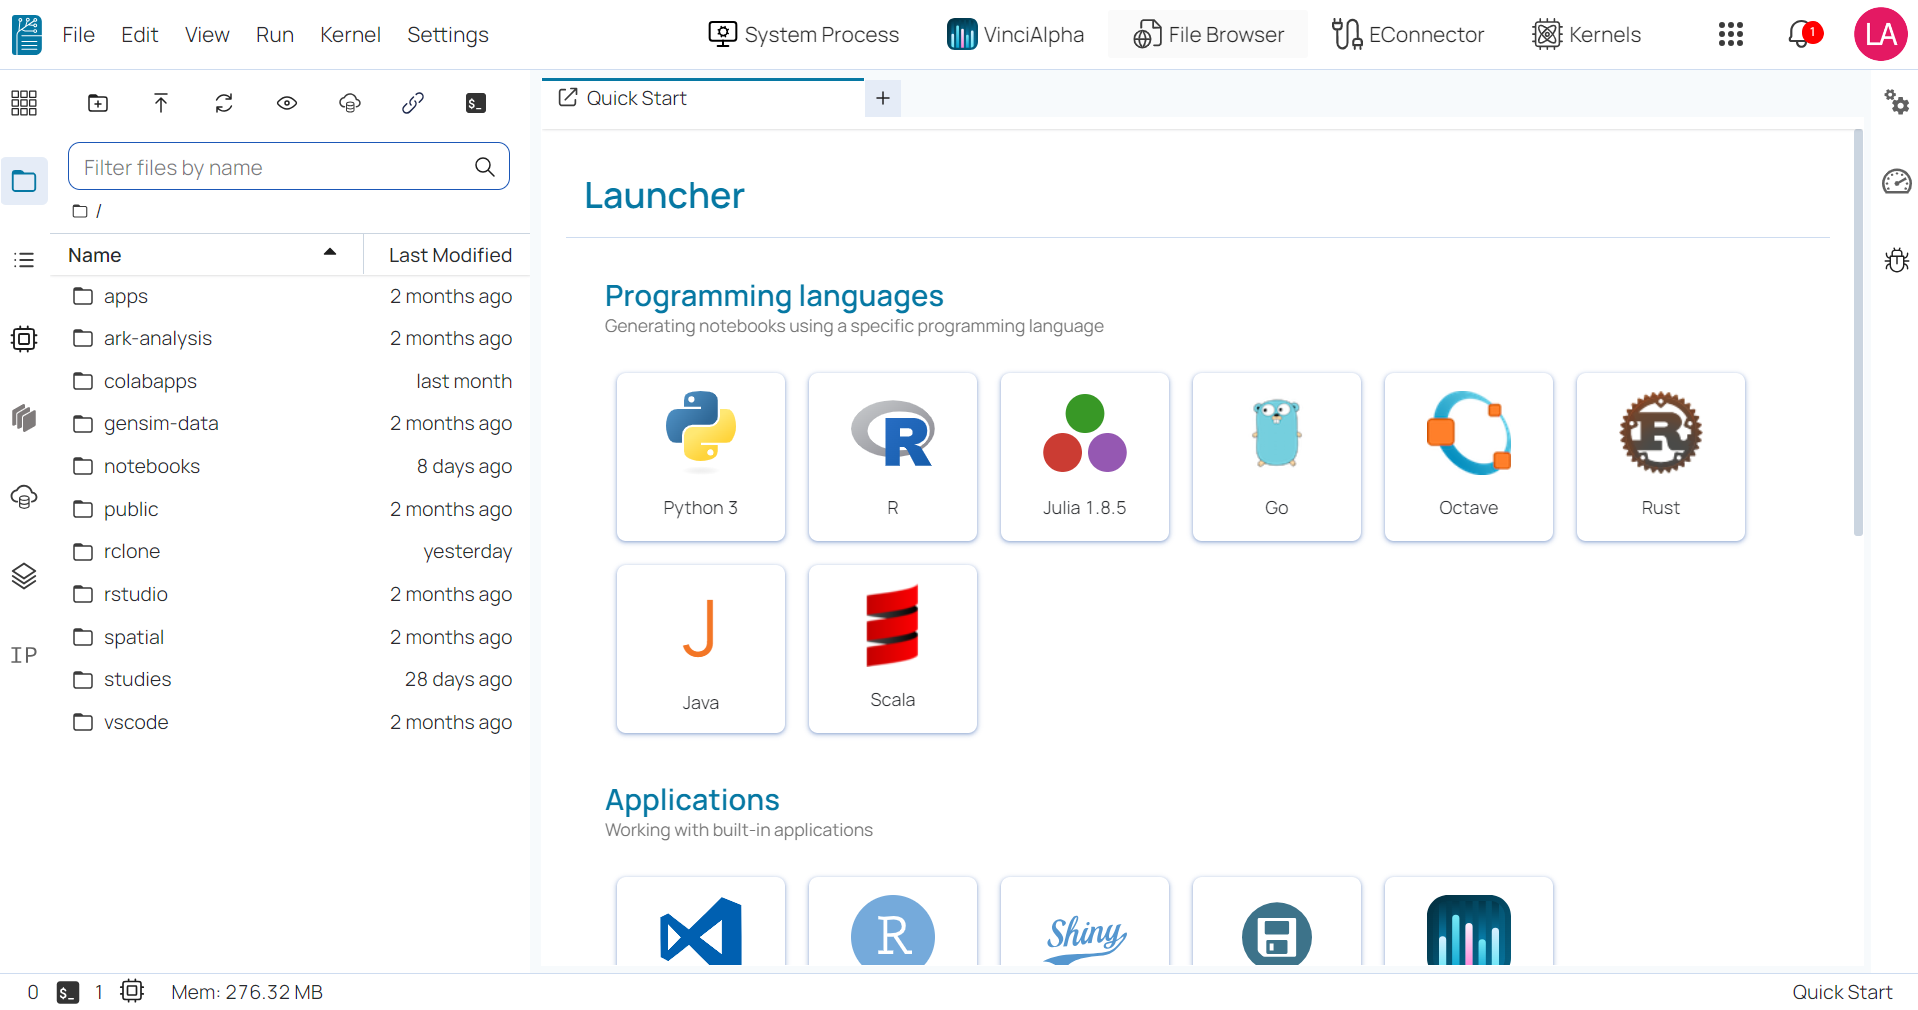This screenshot has height=1010, width=1918.
Task: Toggle hidden files with the eye icon
Action: point(287,103)
